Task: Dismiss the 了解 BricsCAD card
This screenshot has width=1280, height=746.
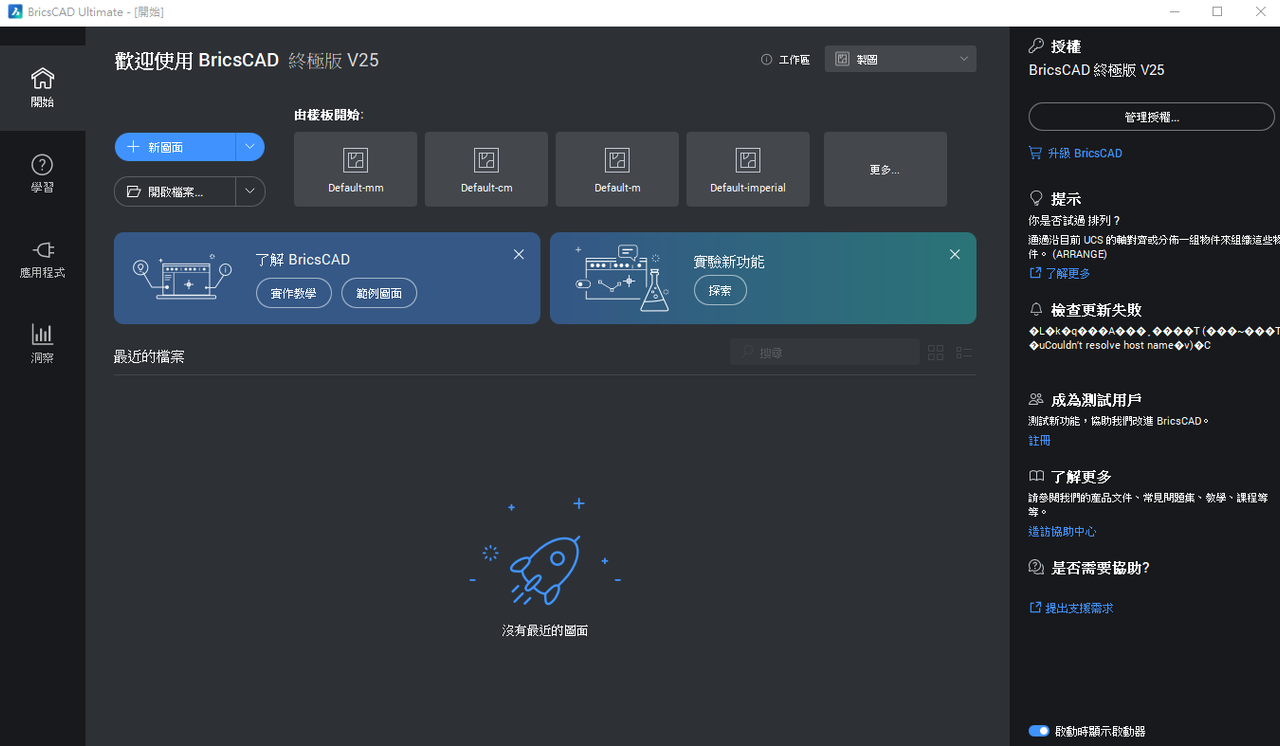Action: pyautogui.click(x=519, y=255)
